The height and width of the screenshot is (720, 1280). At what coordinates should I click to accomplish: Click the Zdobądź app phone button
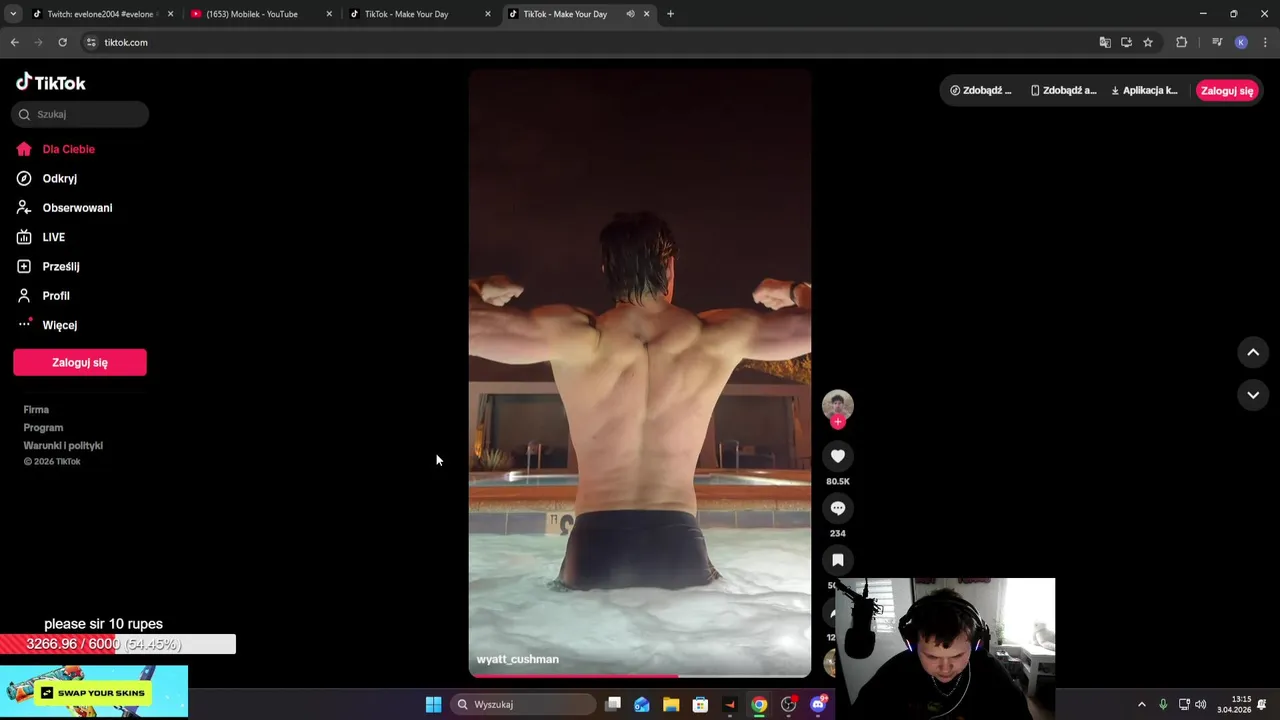(x=1064, y=90)
